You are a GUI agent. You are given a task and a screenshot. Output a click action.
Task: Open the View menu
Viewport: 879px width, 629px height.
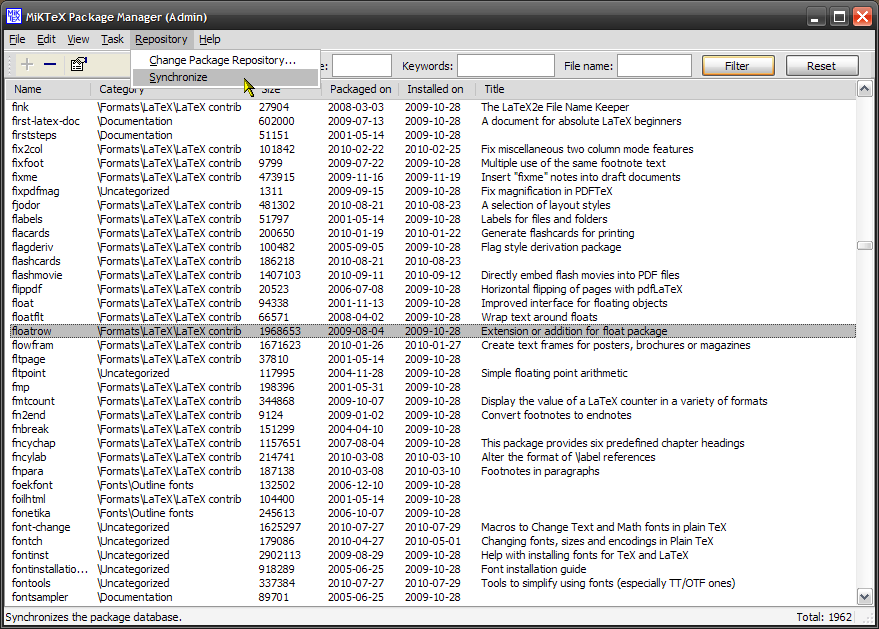[78, 39]
